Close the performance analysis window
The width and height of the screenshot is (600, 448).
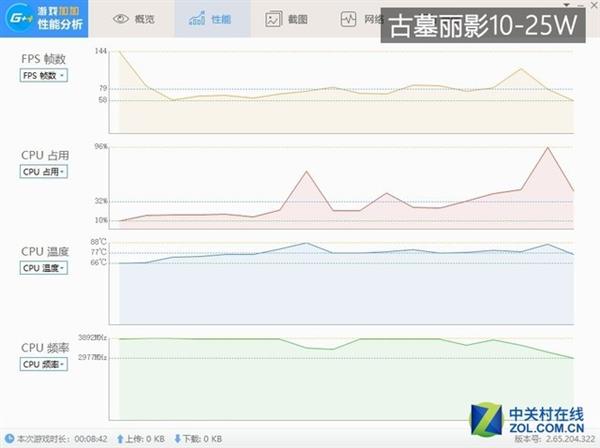(594, 5)
